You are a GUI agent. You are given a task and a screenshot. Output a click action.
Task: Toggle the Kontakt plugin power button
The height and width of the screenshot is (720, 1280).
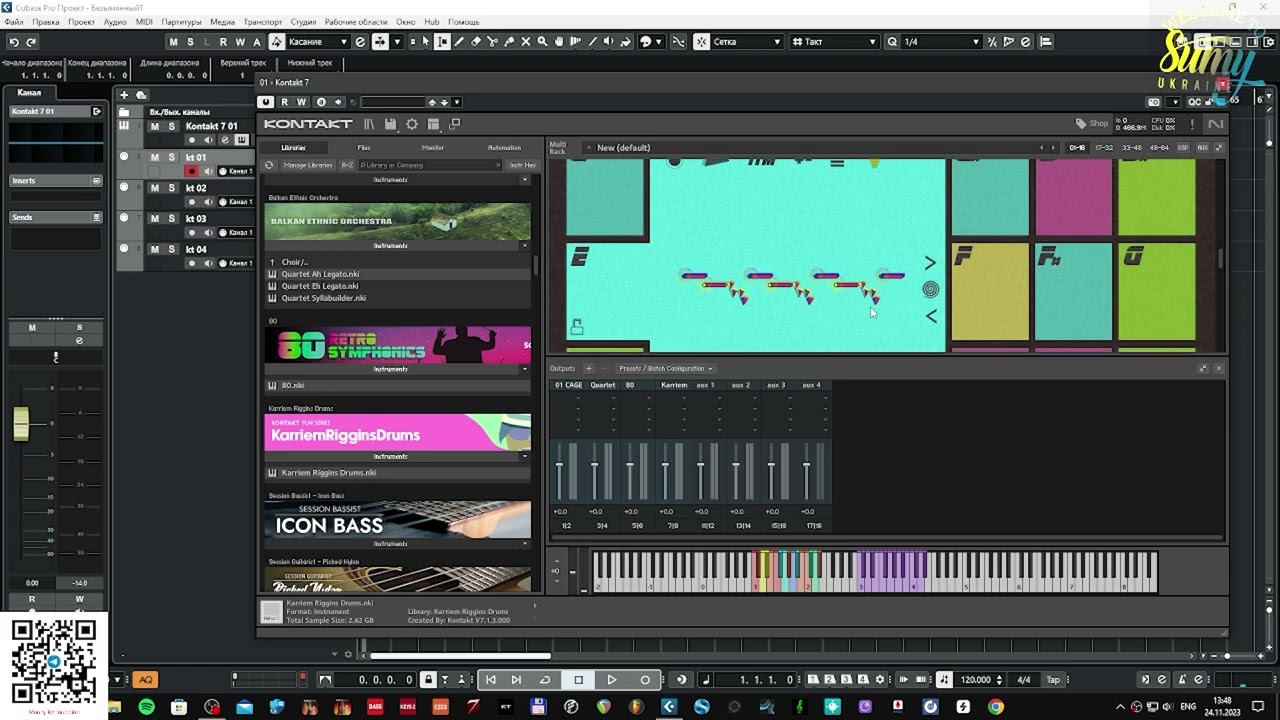coord(265,102)
